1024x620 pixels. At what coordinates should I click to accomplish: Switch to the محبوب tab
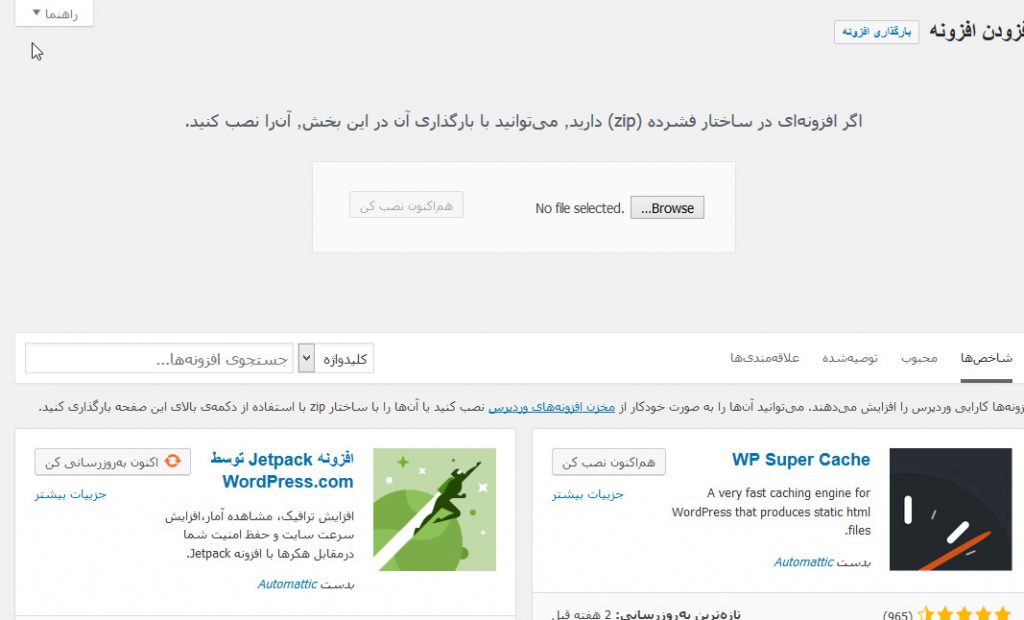coord(919,358)
